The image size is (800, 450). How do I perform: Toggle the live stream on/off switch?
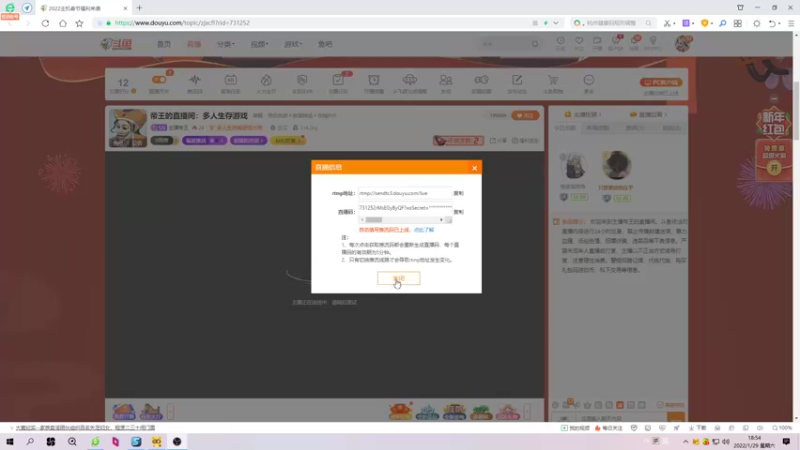click(x=159, y=80)
